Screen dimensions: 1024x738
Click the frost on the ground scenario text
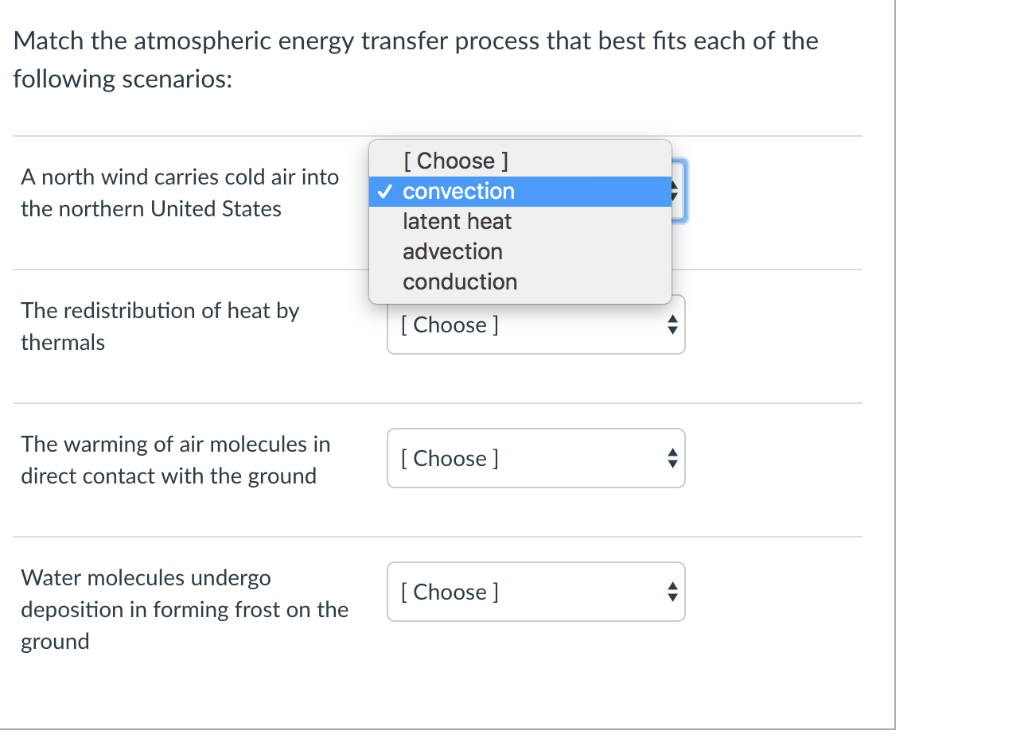click(185, 609)
